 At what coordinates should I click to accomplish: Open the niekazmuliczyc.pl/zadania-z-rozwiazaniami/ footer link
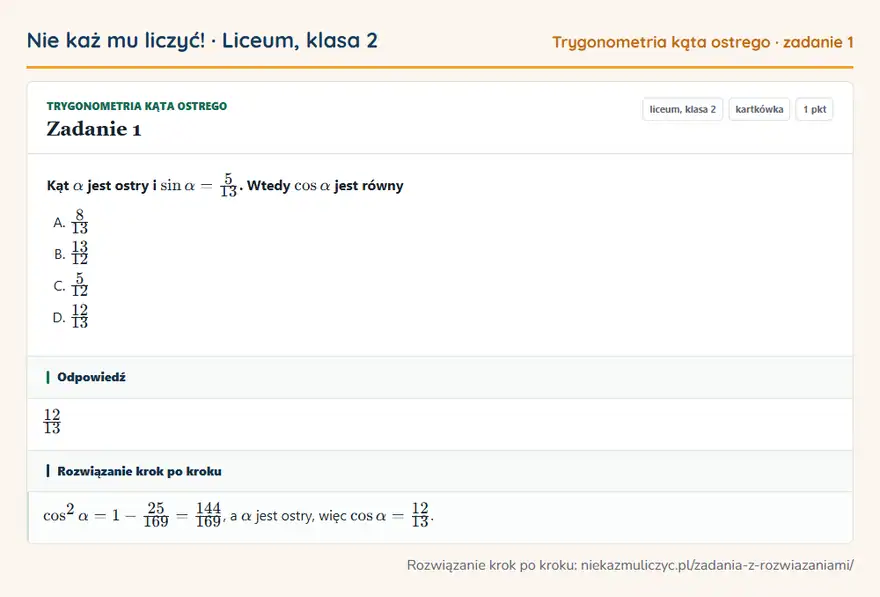click(717, 565)
